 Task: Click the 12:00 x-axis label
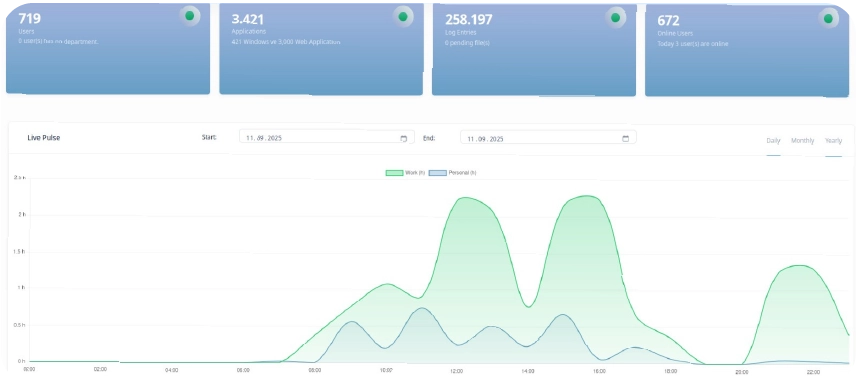(457, 371)
